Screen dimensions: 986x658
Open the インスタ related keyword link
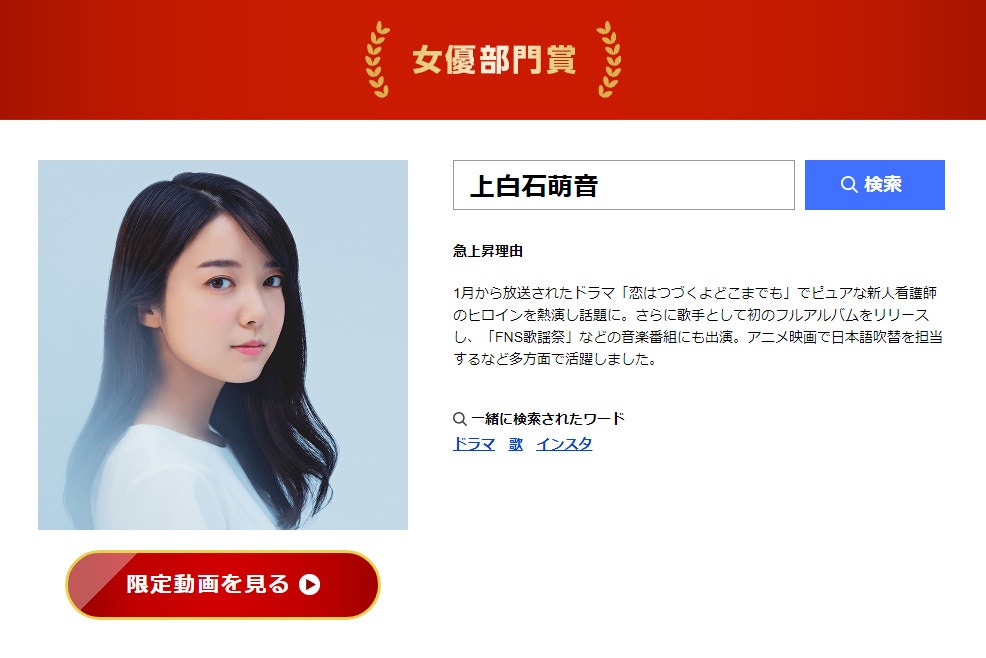(x=564, y=444)
